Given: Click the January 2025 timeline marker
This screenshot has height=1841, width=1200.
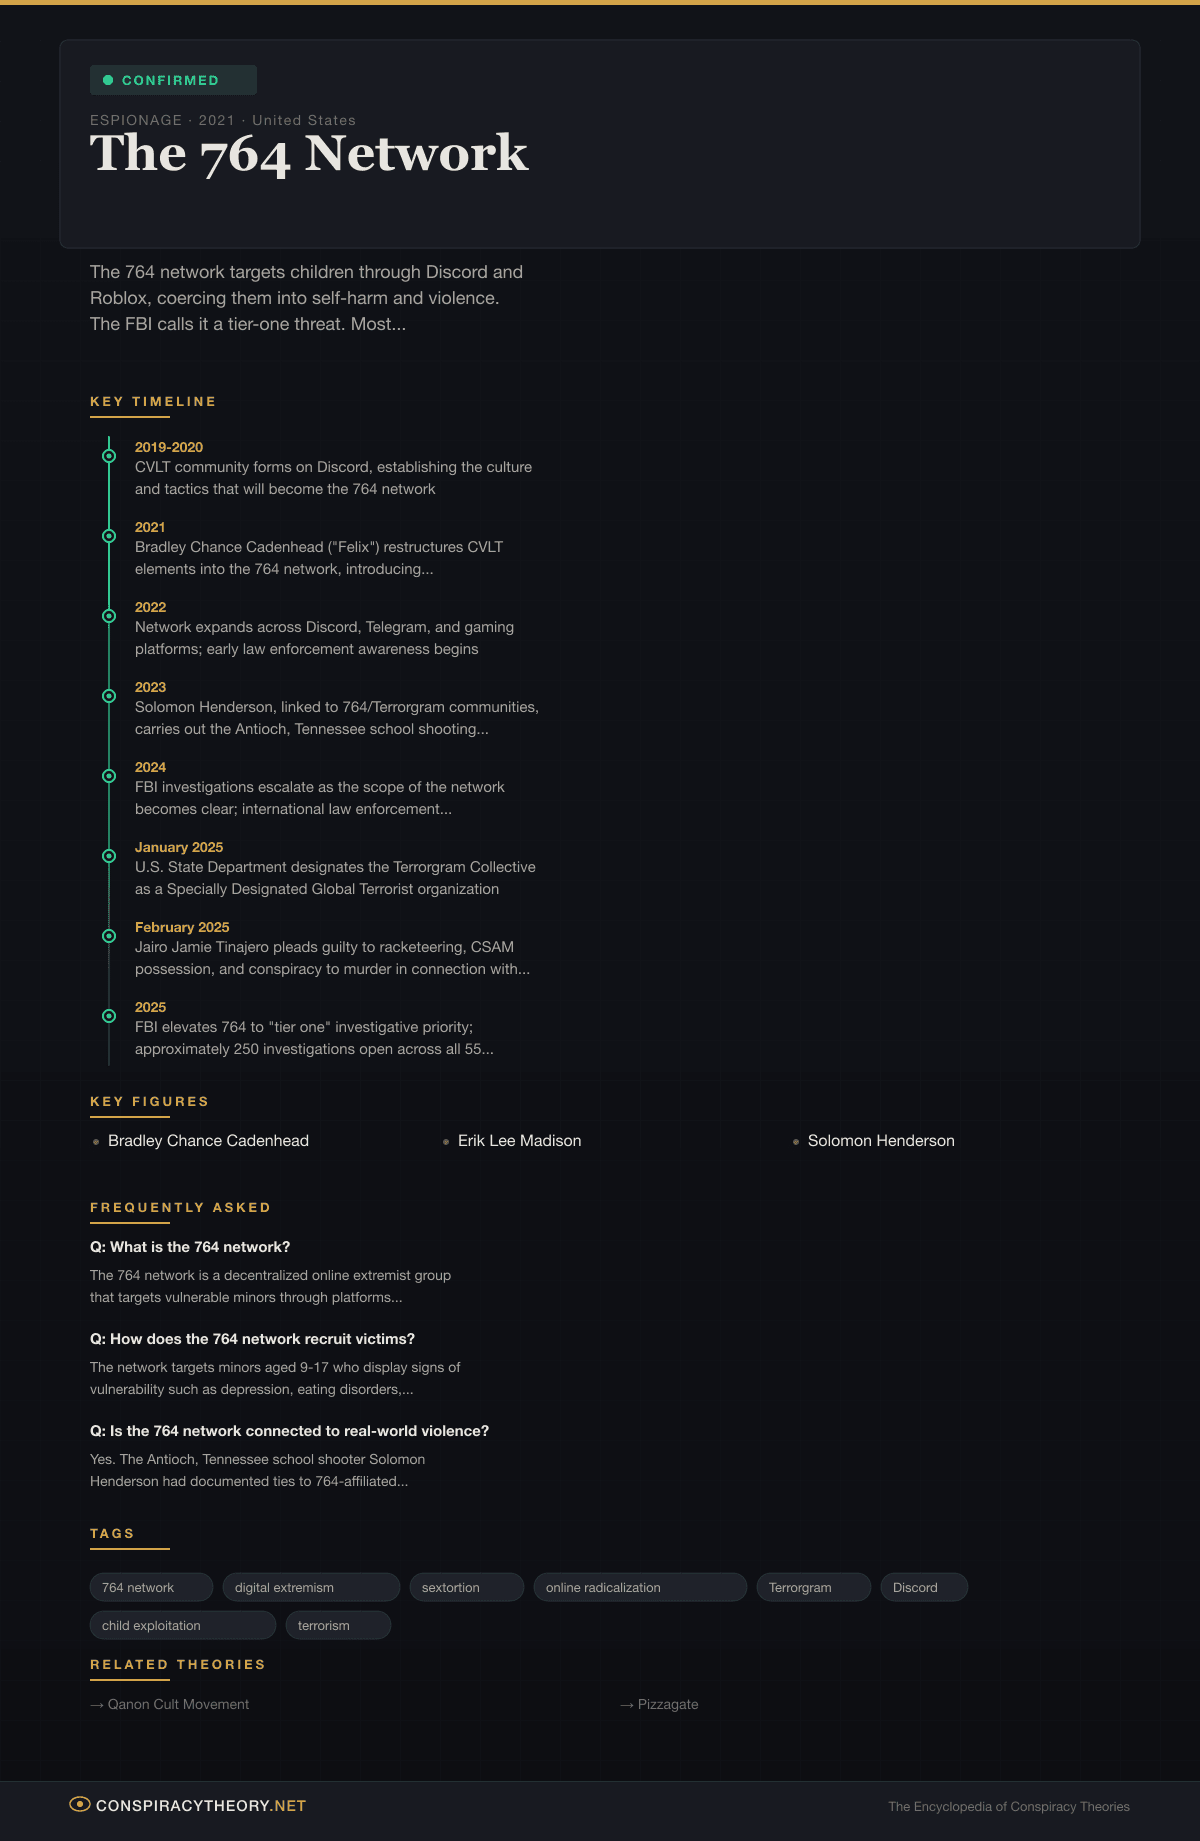Looking at the screenshot, I should pos(109,856).
